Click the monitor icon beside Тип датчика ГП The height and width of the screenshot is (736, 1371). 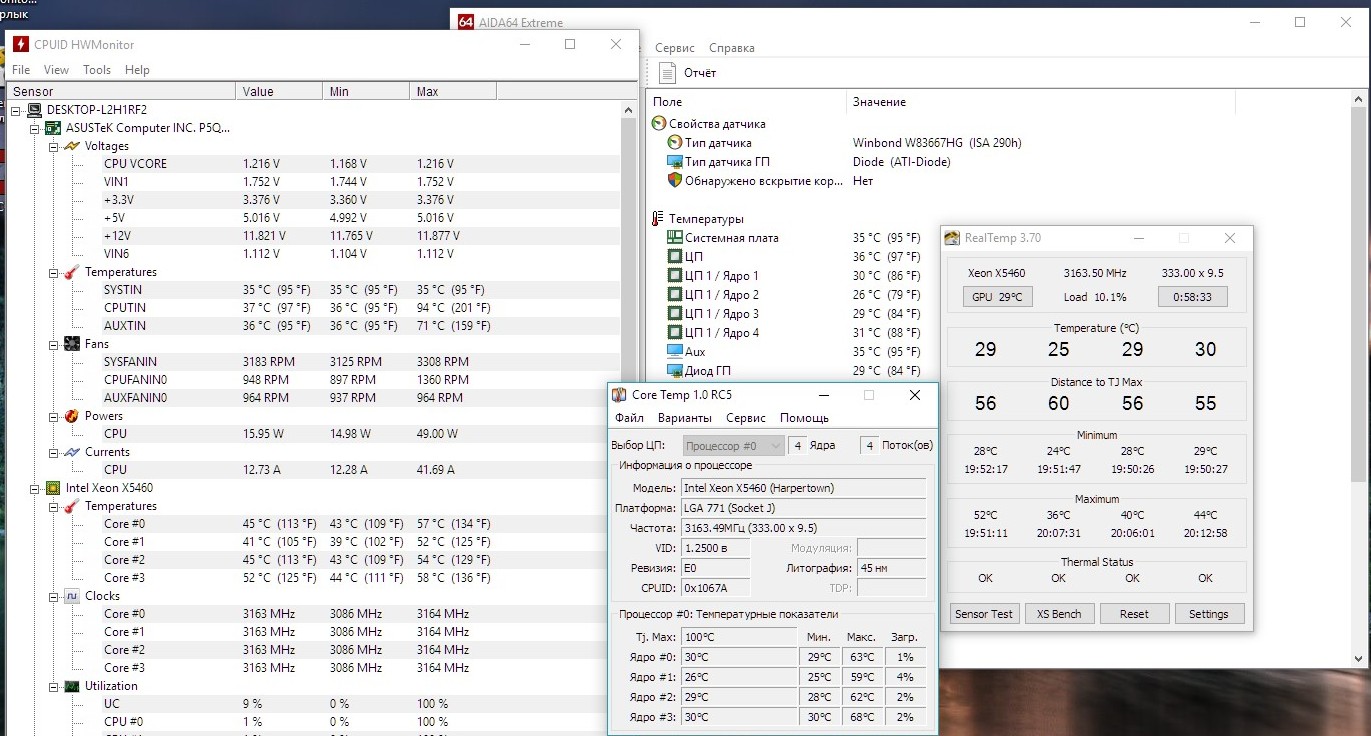(x=675, y=162)
